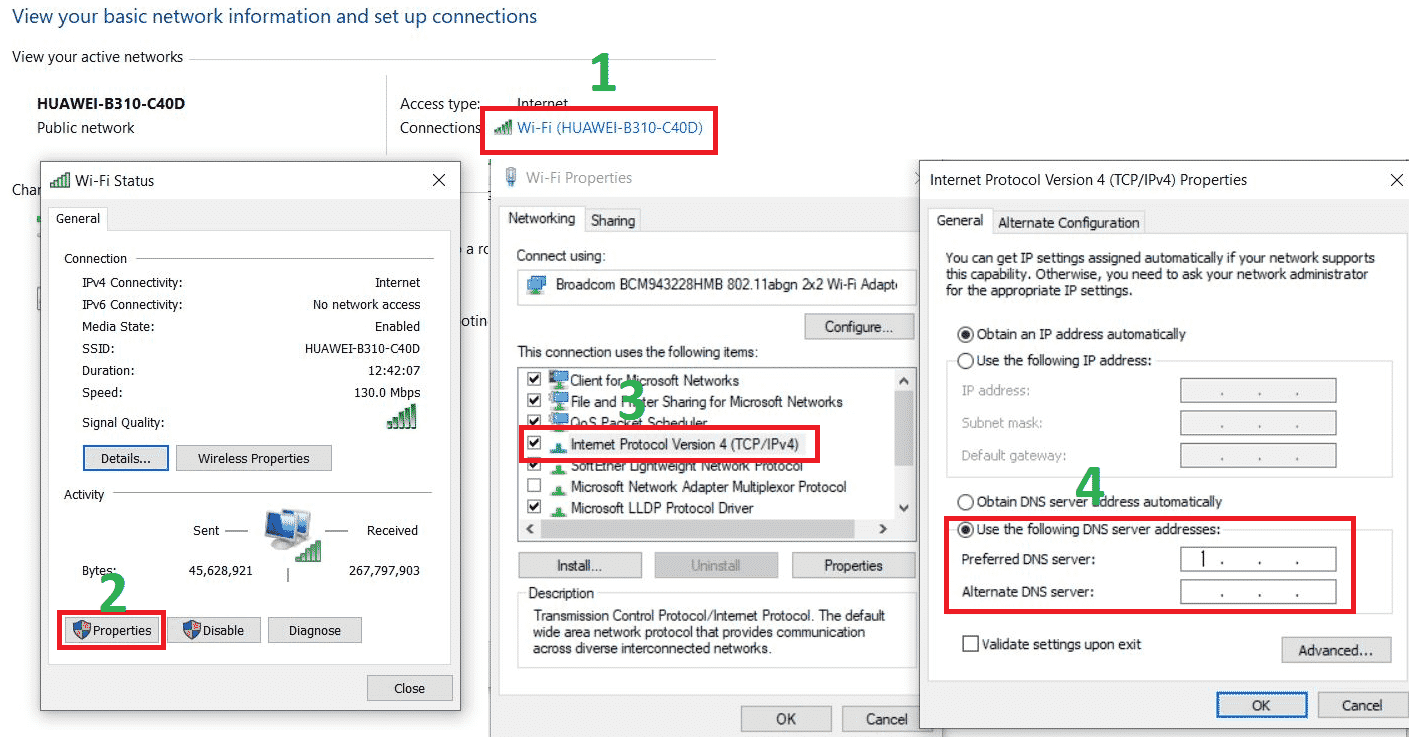1409x737 pixels.
Task: Open General tab in Wi-Fi Status
Action: [x=78, y=219]
